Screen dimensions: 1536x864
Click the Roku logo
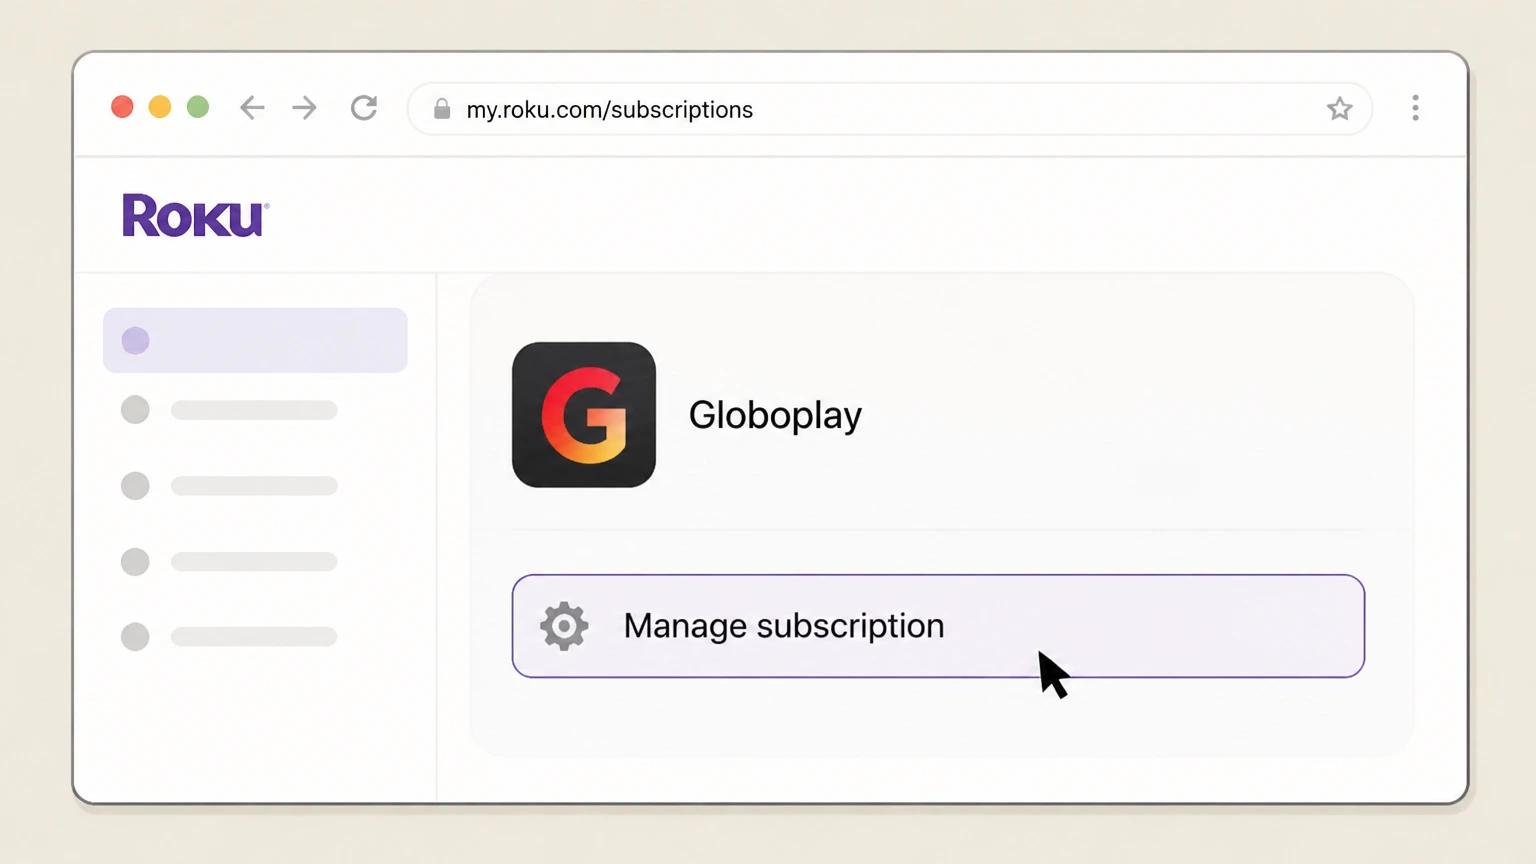tap(195, 215)
